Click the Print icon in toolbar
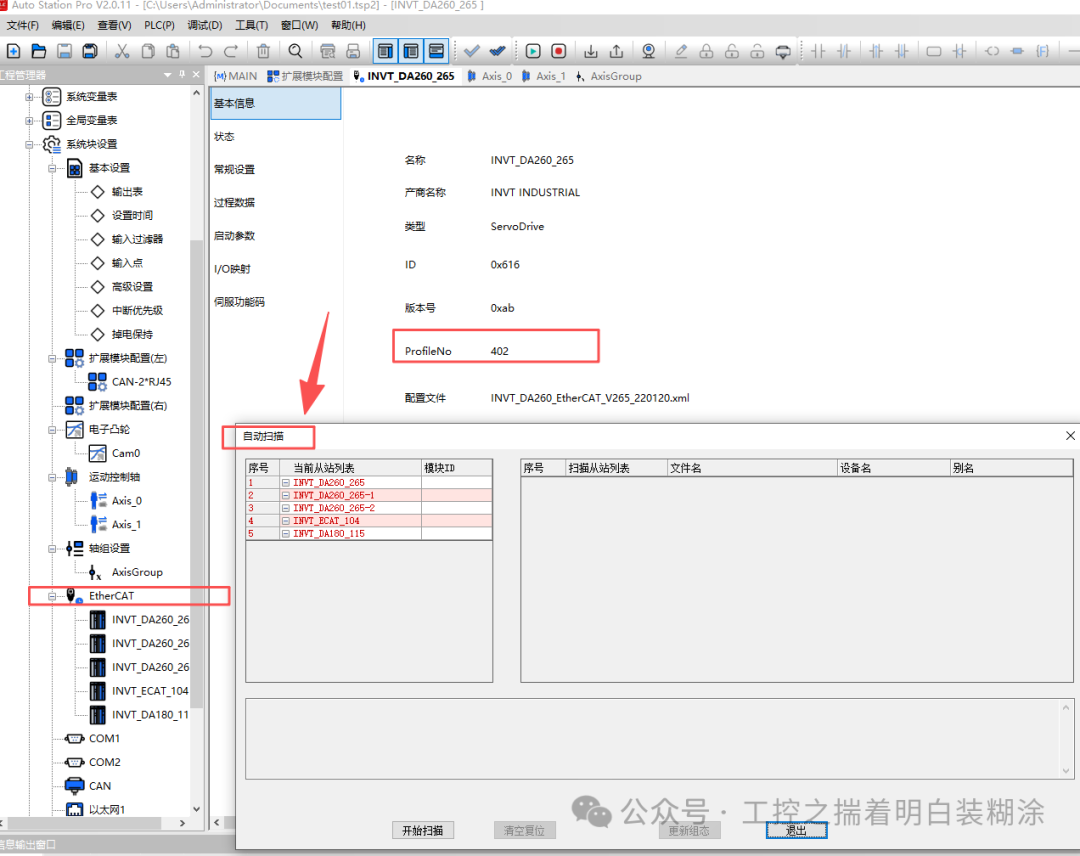Image resolution: width=1080 pixels, height=856 pixels. click(353, 51)
